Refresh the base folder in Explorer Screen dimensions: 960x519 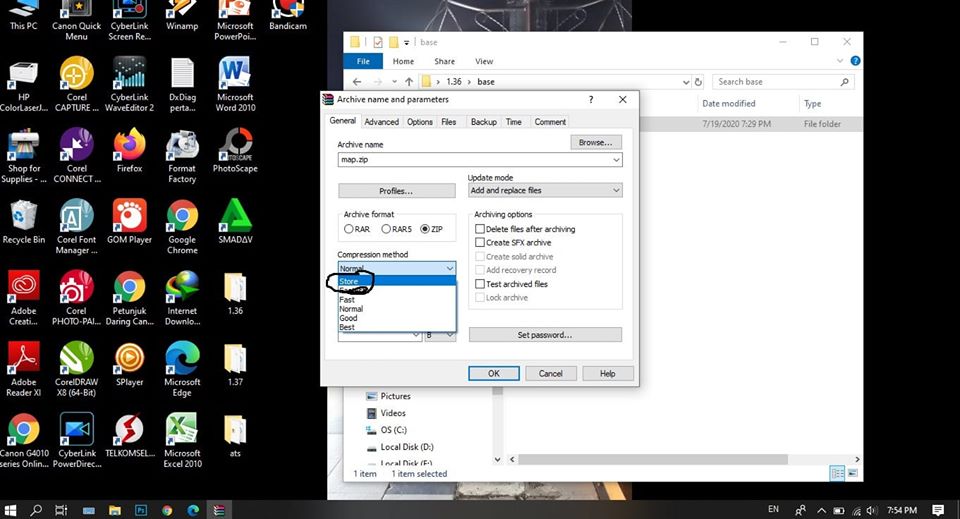pyautogui.click(x=698, y=81)
